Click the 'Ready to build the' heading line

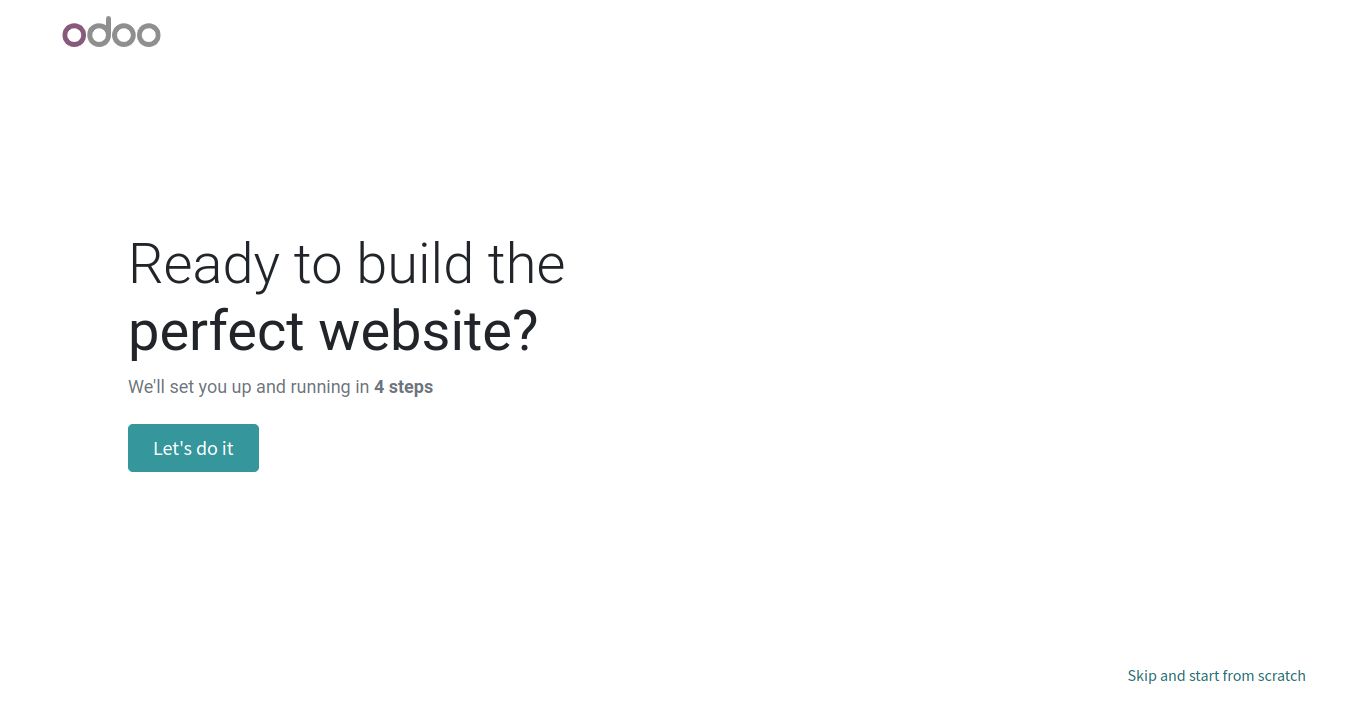coord(347,264)
